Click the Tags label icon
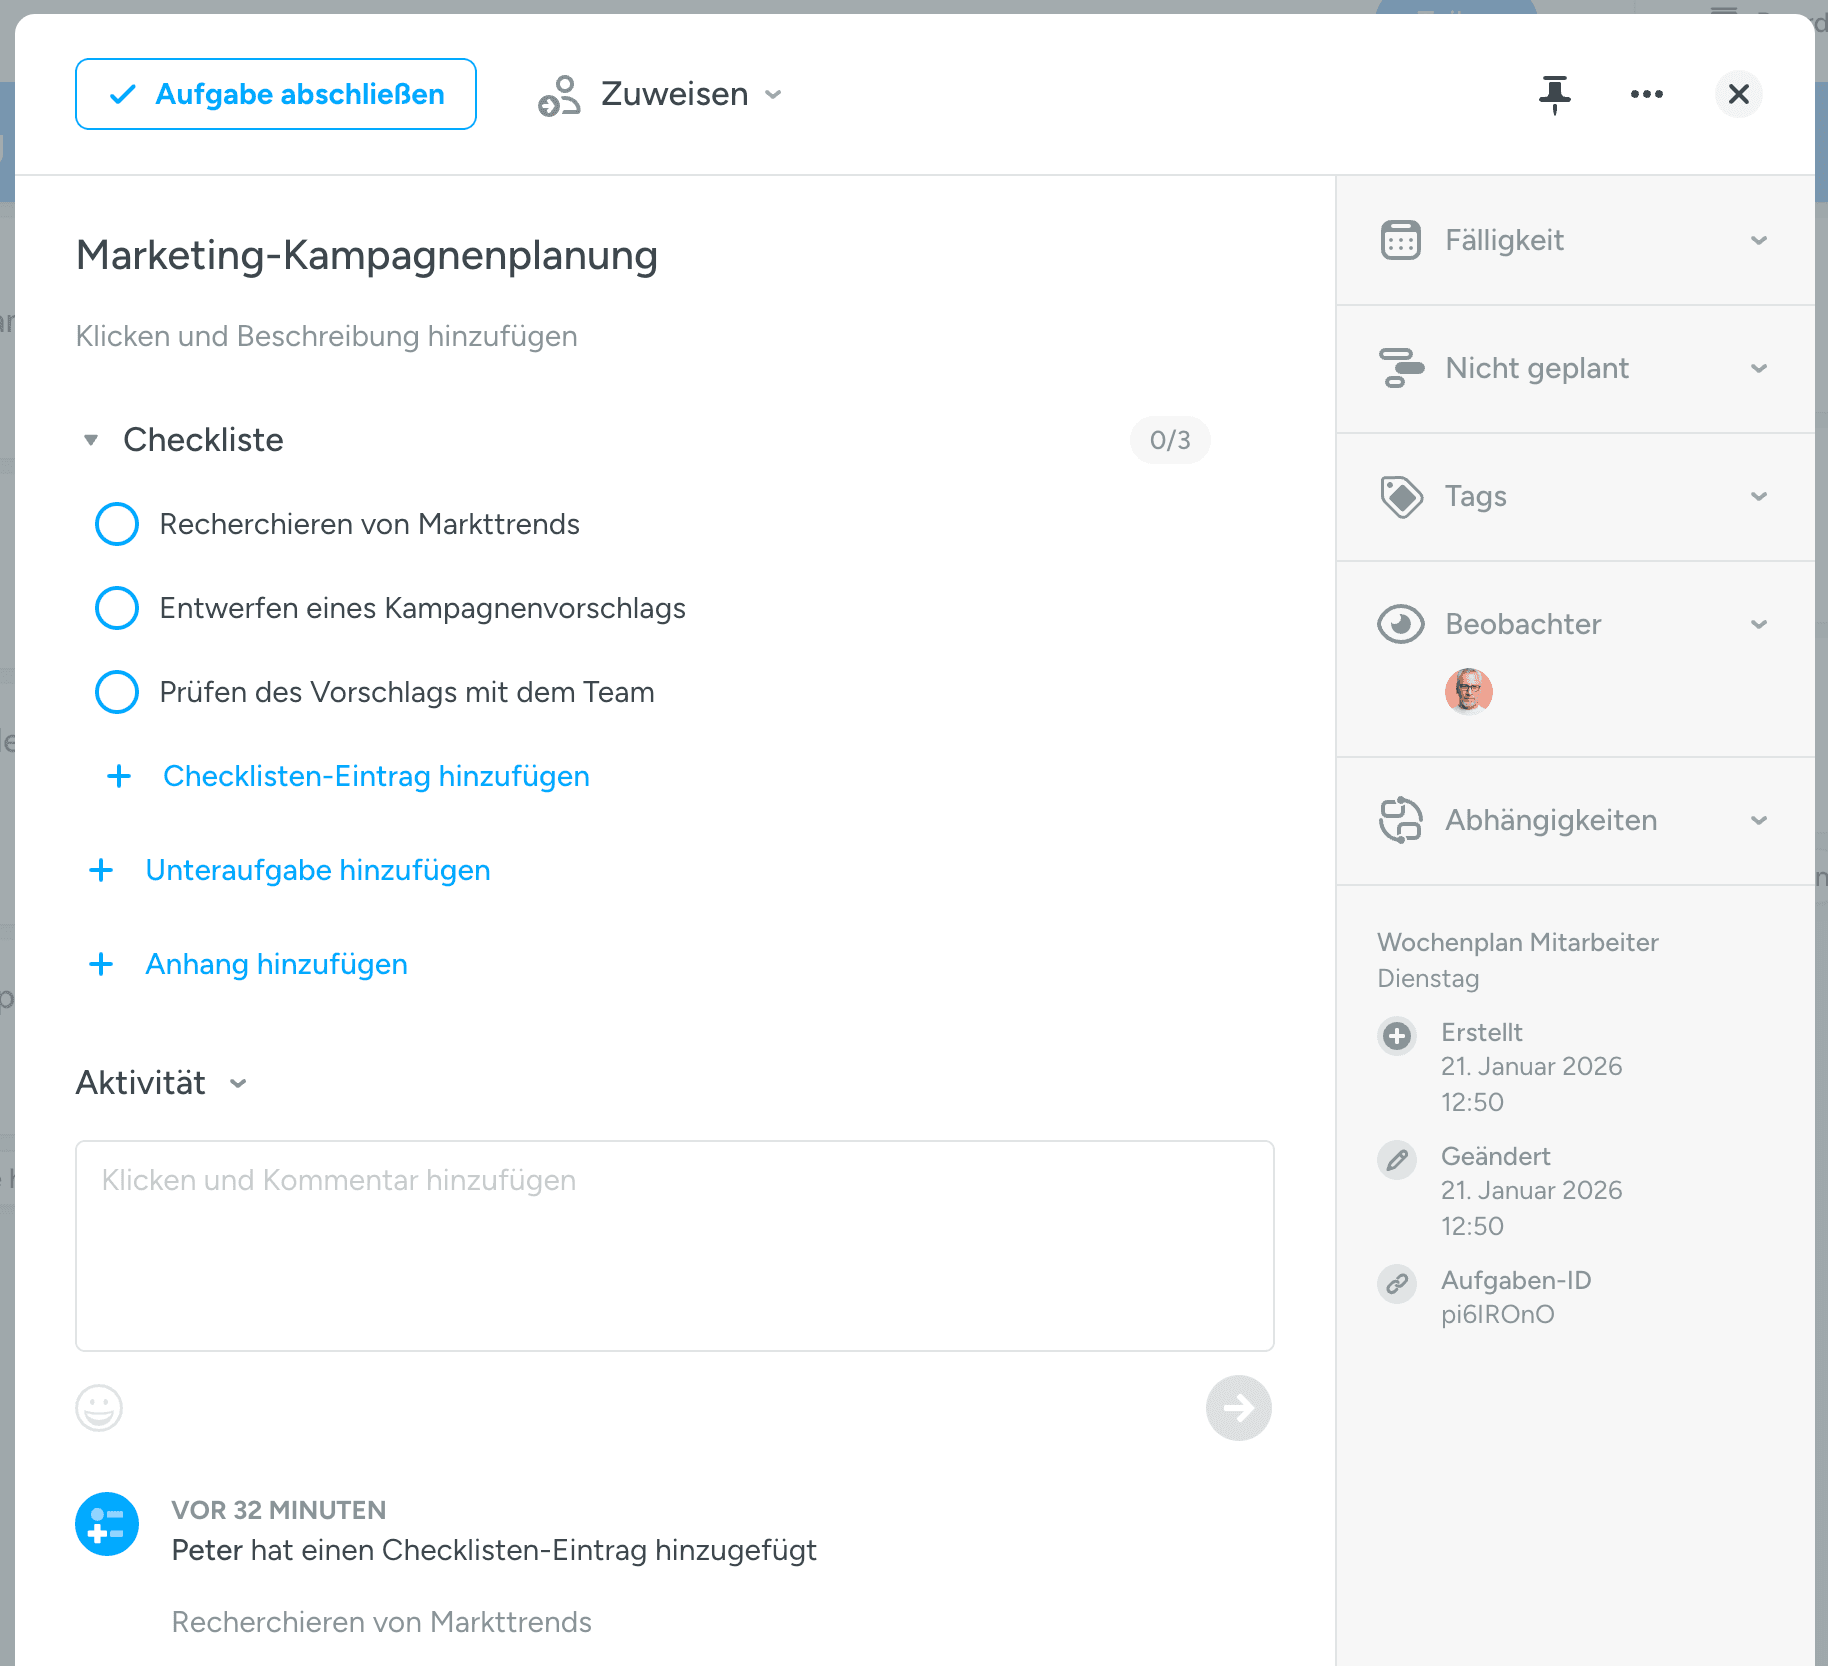This screenshot has height=1666, width=1828. [1400, 496]
